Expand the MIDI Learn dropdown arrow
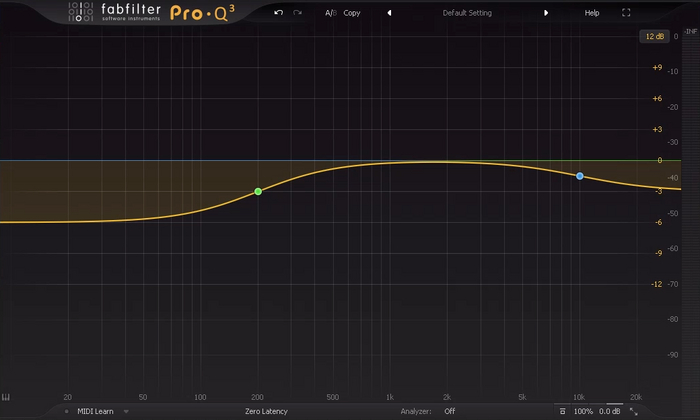This screenshot has height=420, width=700. [x=126, y=412]
